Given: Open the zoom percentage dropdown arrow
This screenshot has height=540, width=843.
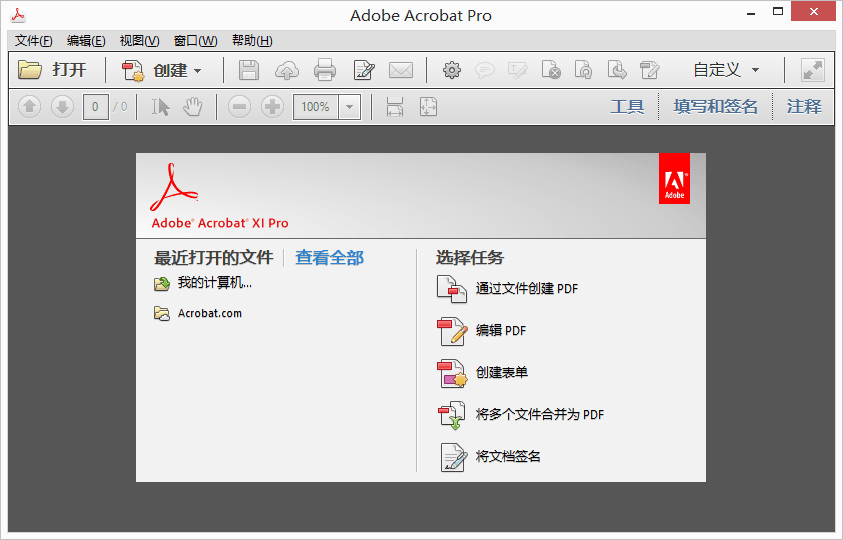Looking at the screenshot, I should point(349,106).
